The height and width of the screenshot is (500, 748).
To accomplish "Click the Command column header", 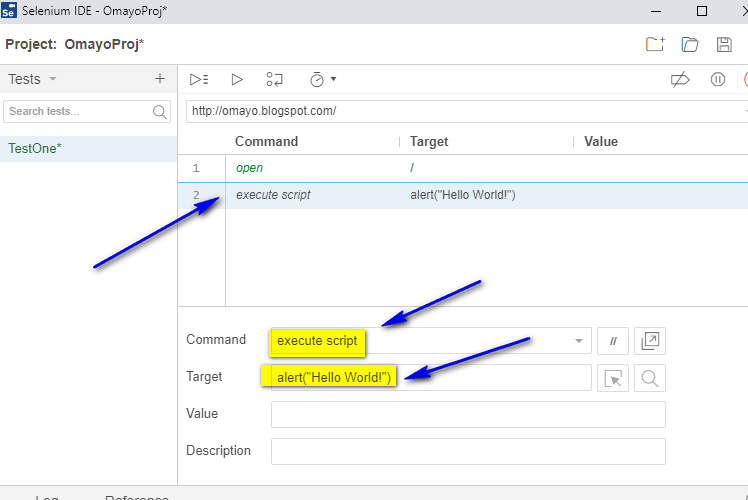I will tap(266, 141).
